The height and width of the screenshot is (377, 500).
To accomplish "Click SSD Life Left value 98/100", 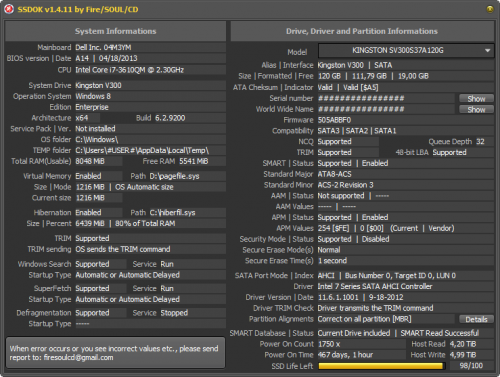I will [x=471, y=366].
